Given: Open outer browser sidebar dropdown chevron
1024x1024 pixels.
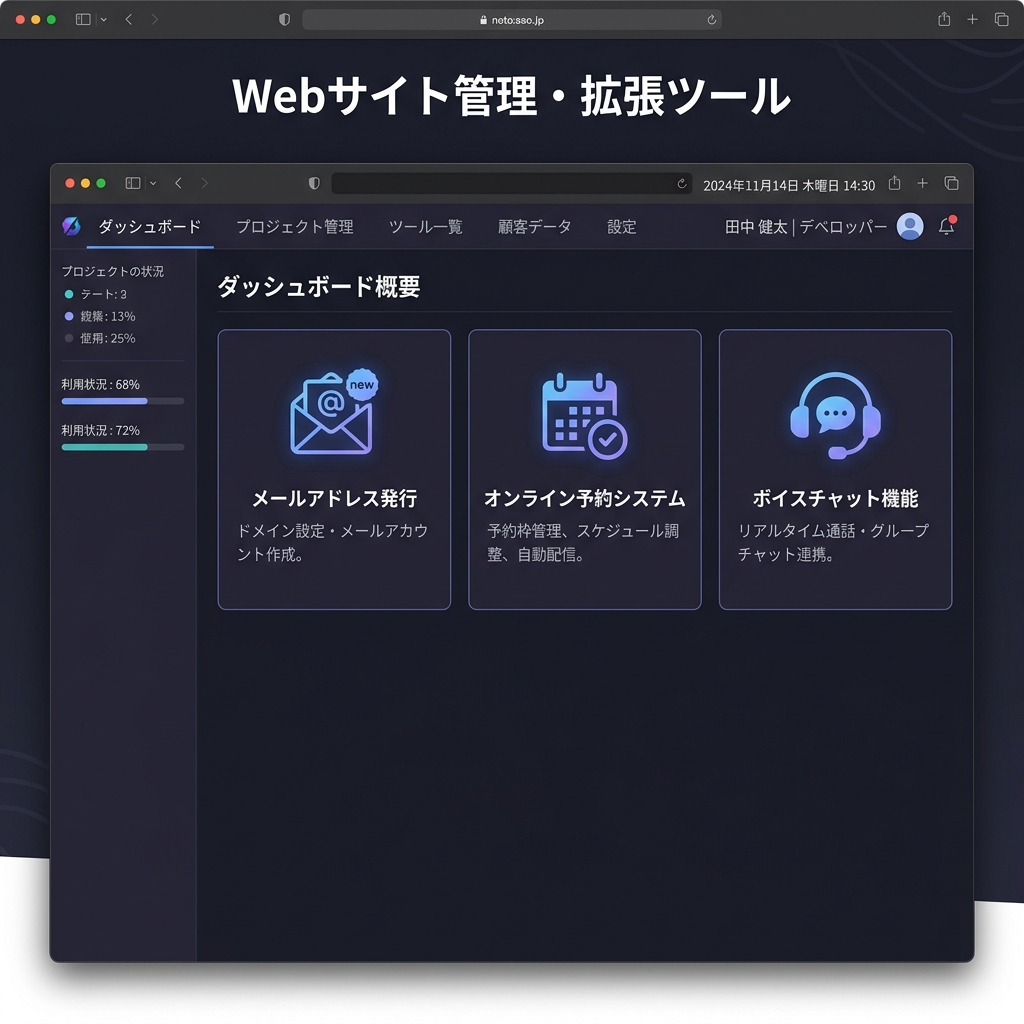Looking at the screenshot, I should pos(103,20).
